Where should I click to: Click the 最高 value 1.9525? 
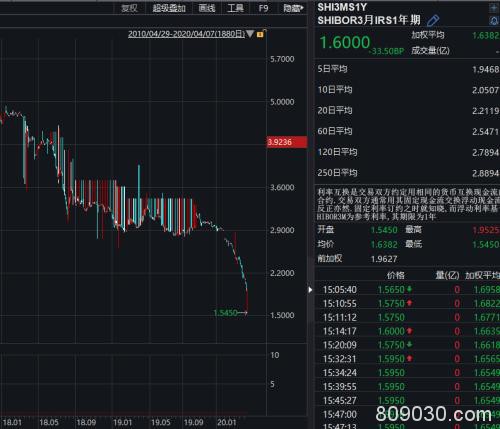coord(486,230)
